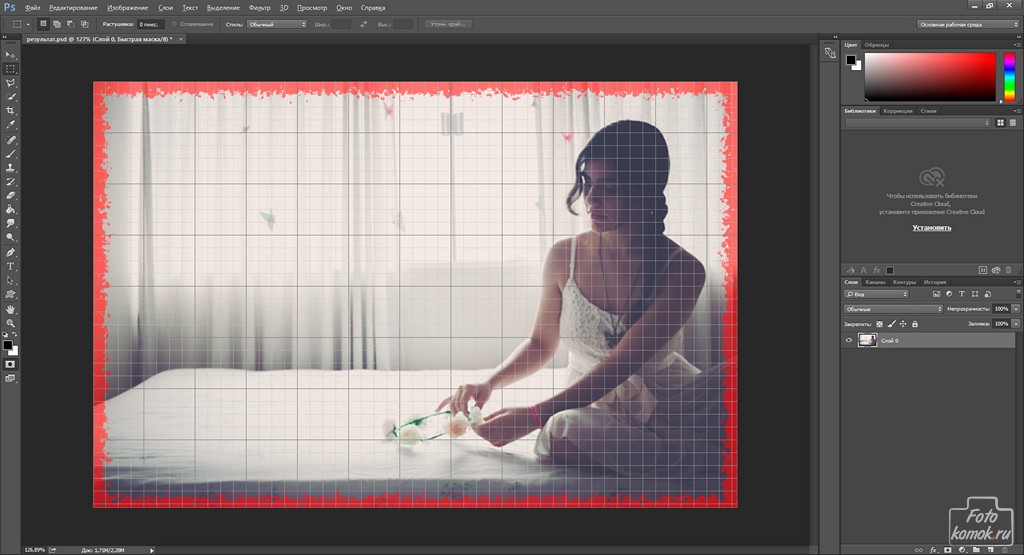The width and height of the screenshot is (1024, 555).
Task: Select the Move tool
Action: 11,55
